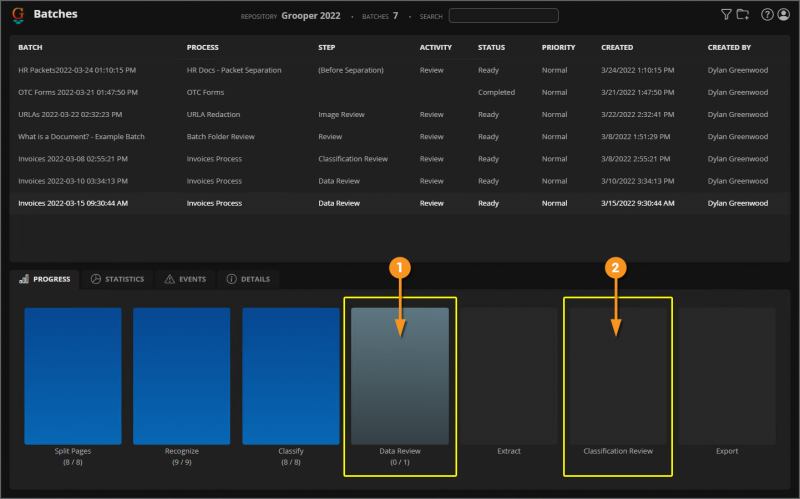Screen dimensions: 800x499
Task: Switch to the Progress tab
Action: [x=44, y=279]
